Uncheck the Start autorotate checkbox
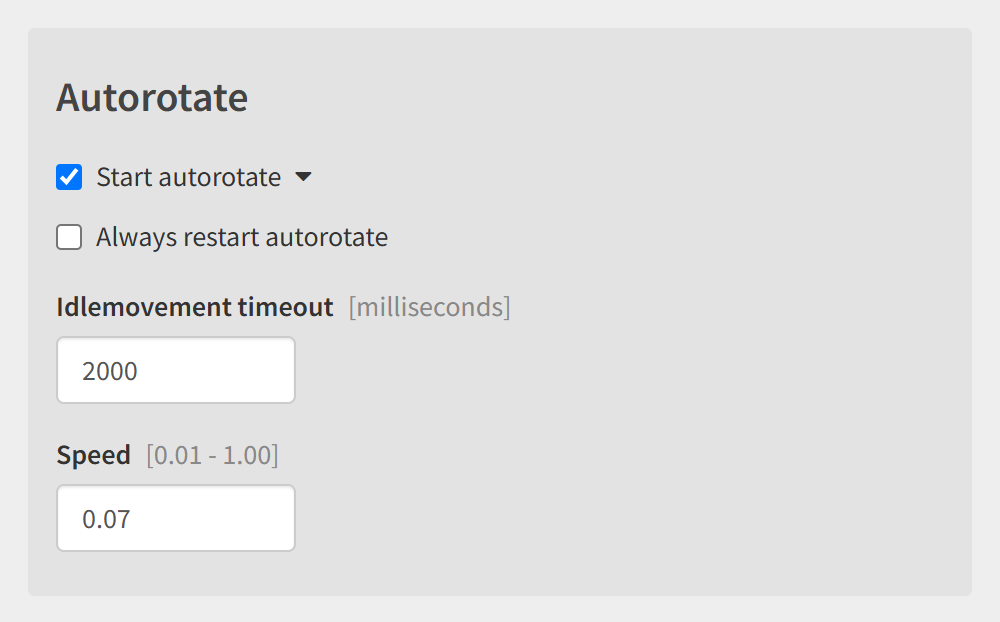The width and height of the screenshot is (1000, 622). pyautogui.click(x=69, y=177)
